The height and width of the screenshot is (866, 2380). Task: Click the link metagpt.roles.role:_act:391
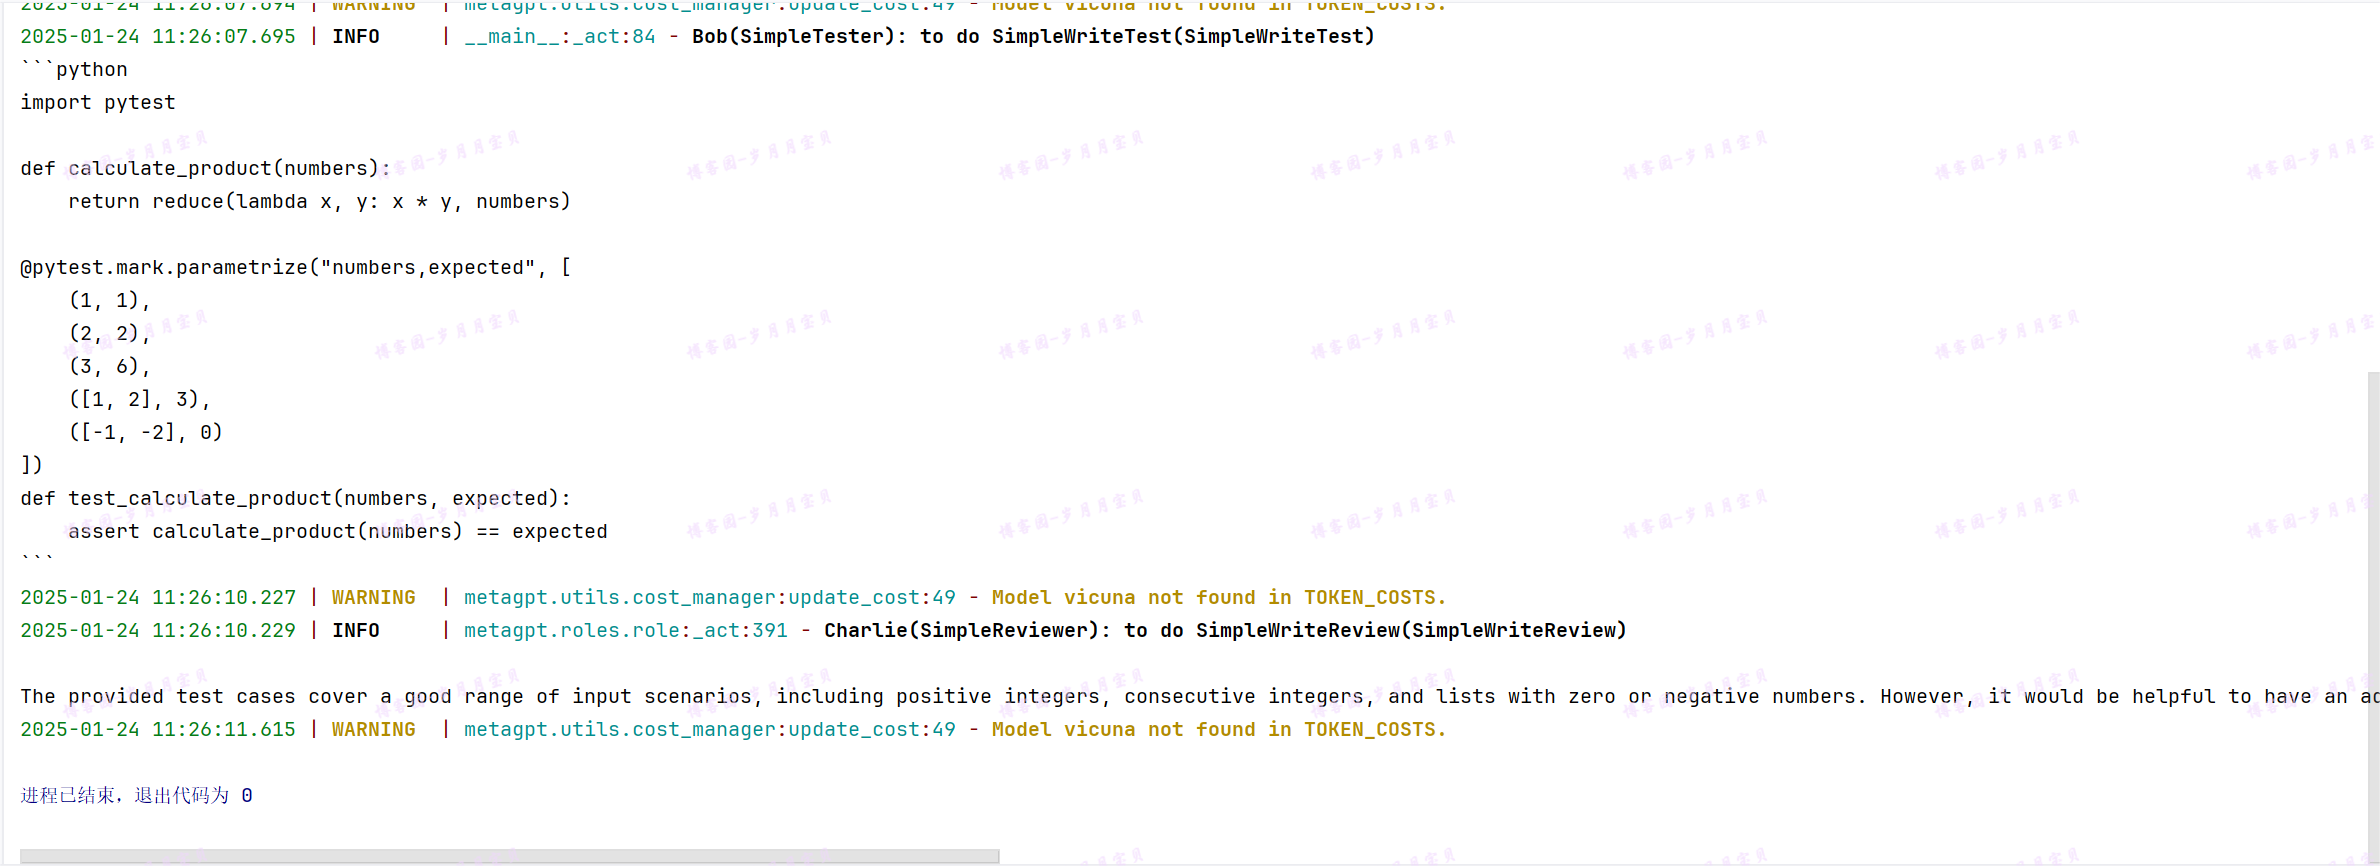pyautogui.click(x=626, y=630)
